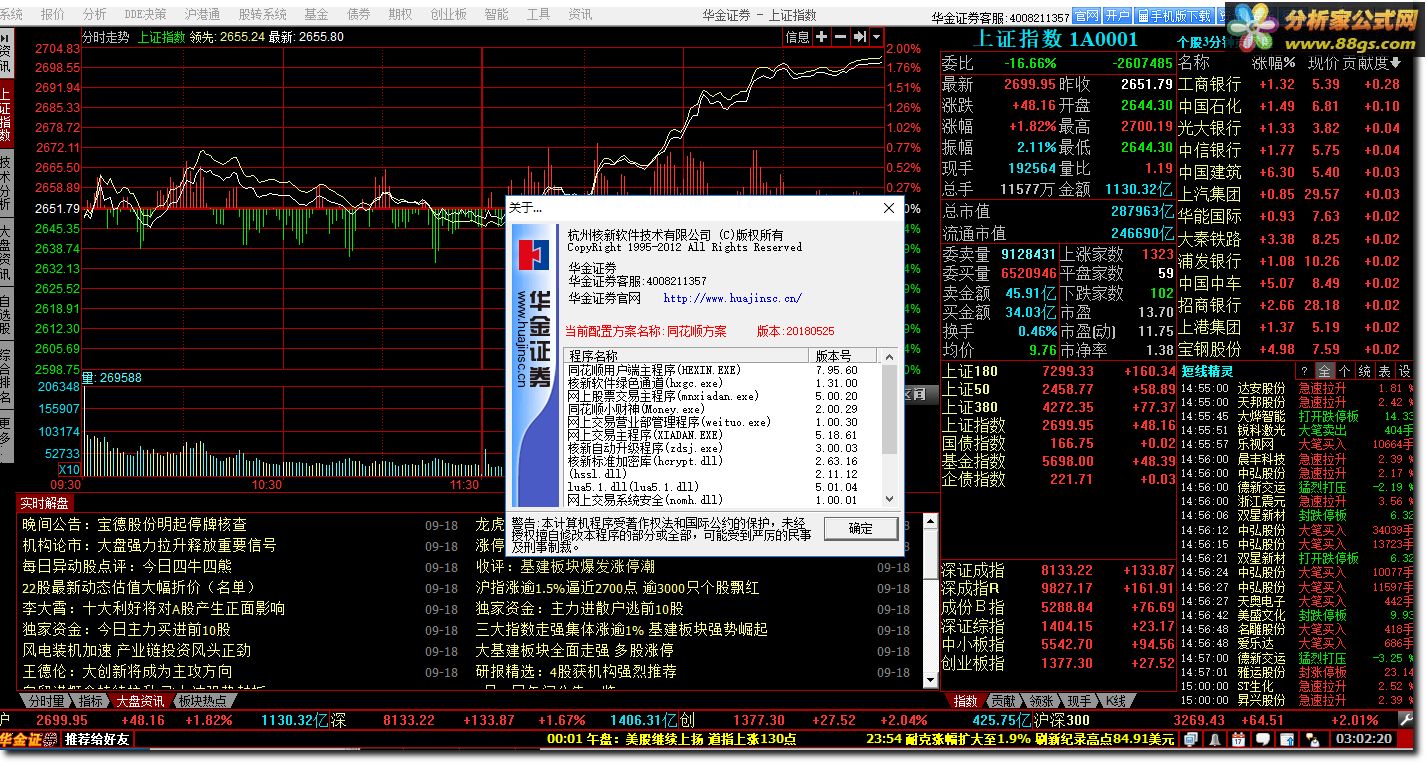This screenshot has height=763, width=1427.
Task: Select the 全 filter in 短线精灵 panel
Action: tap(1325, 371)
